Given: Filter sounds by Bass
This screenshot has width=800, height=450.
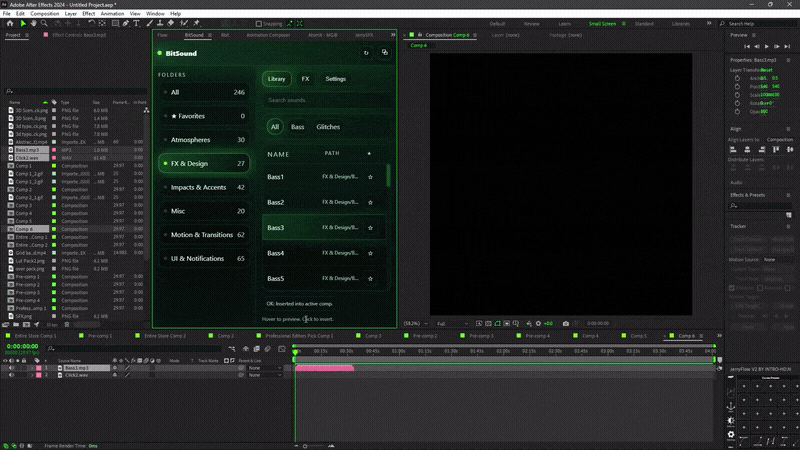Looking at the screenshot, I should tap(297, 127).
